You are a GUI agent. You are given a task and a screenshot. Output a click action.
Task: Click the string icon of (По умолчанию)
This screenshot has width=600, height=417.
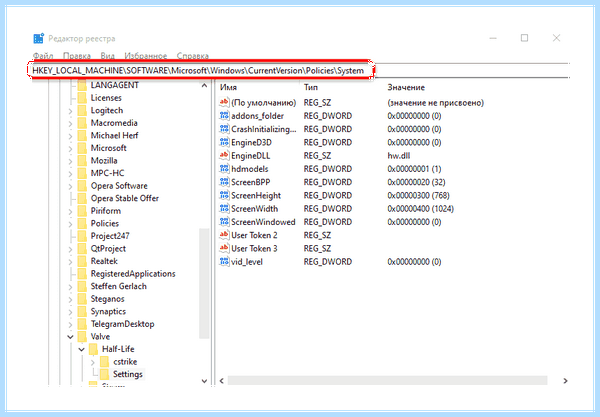point(224,103)
